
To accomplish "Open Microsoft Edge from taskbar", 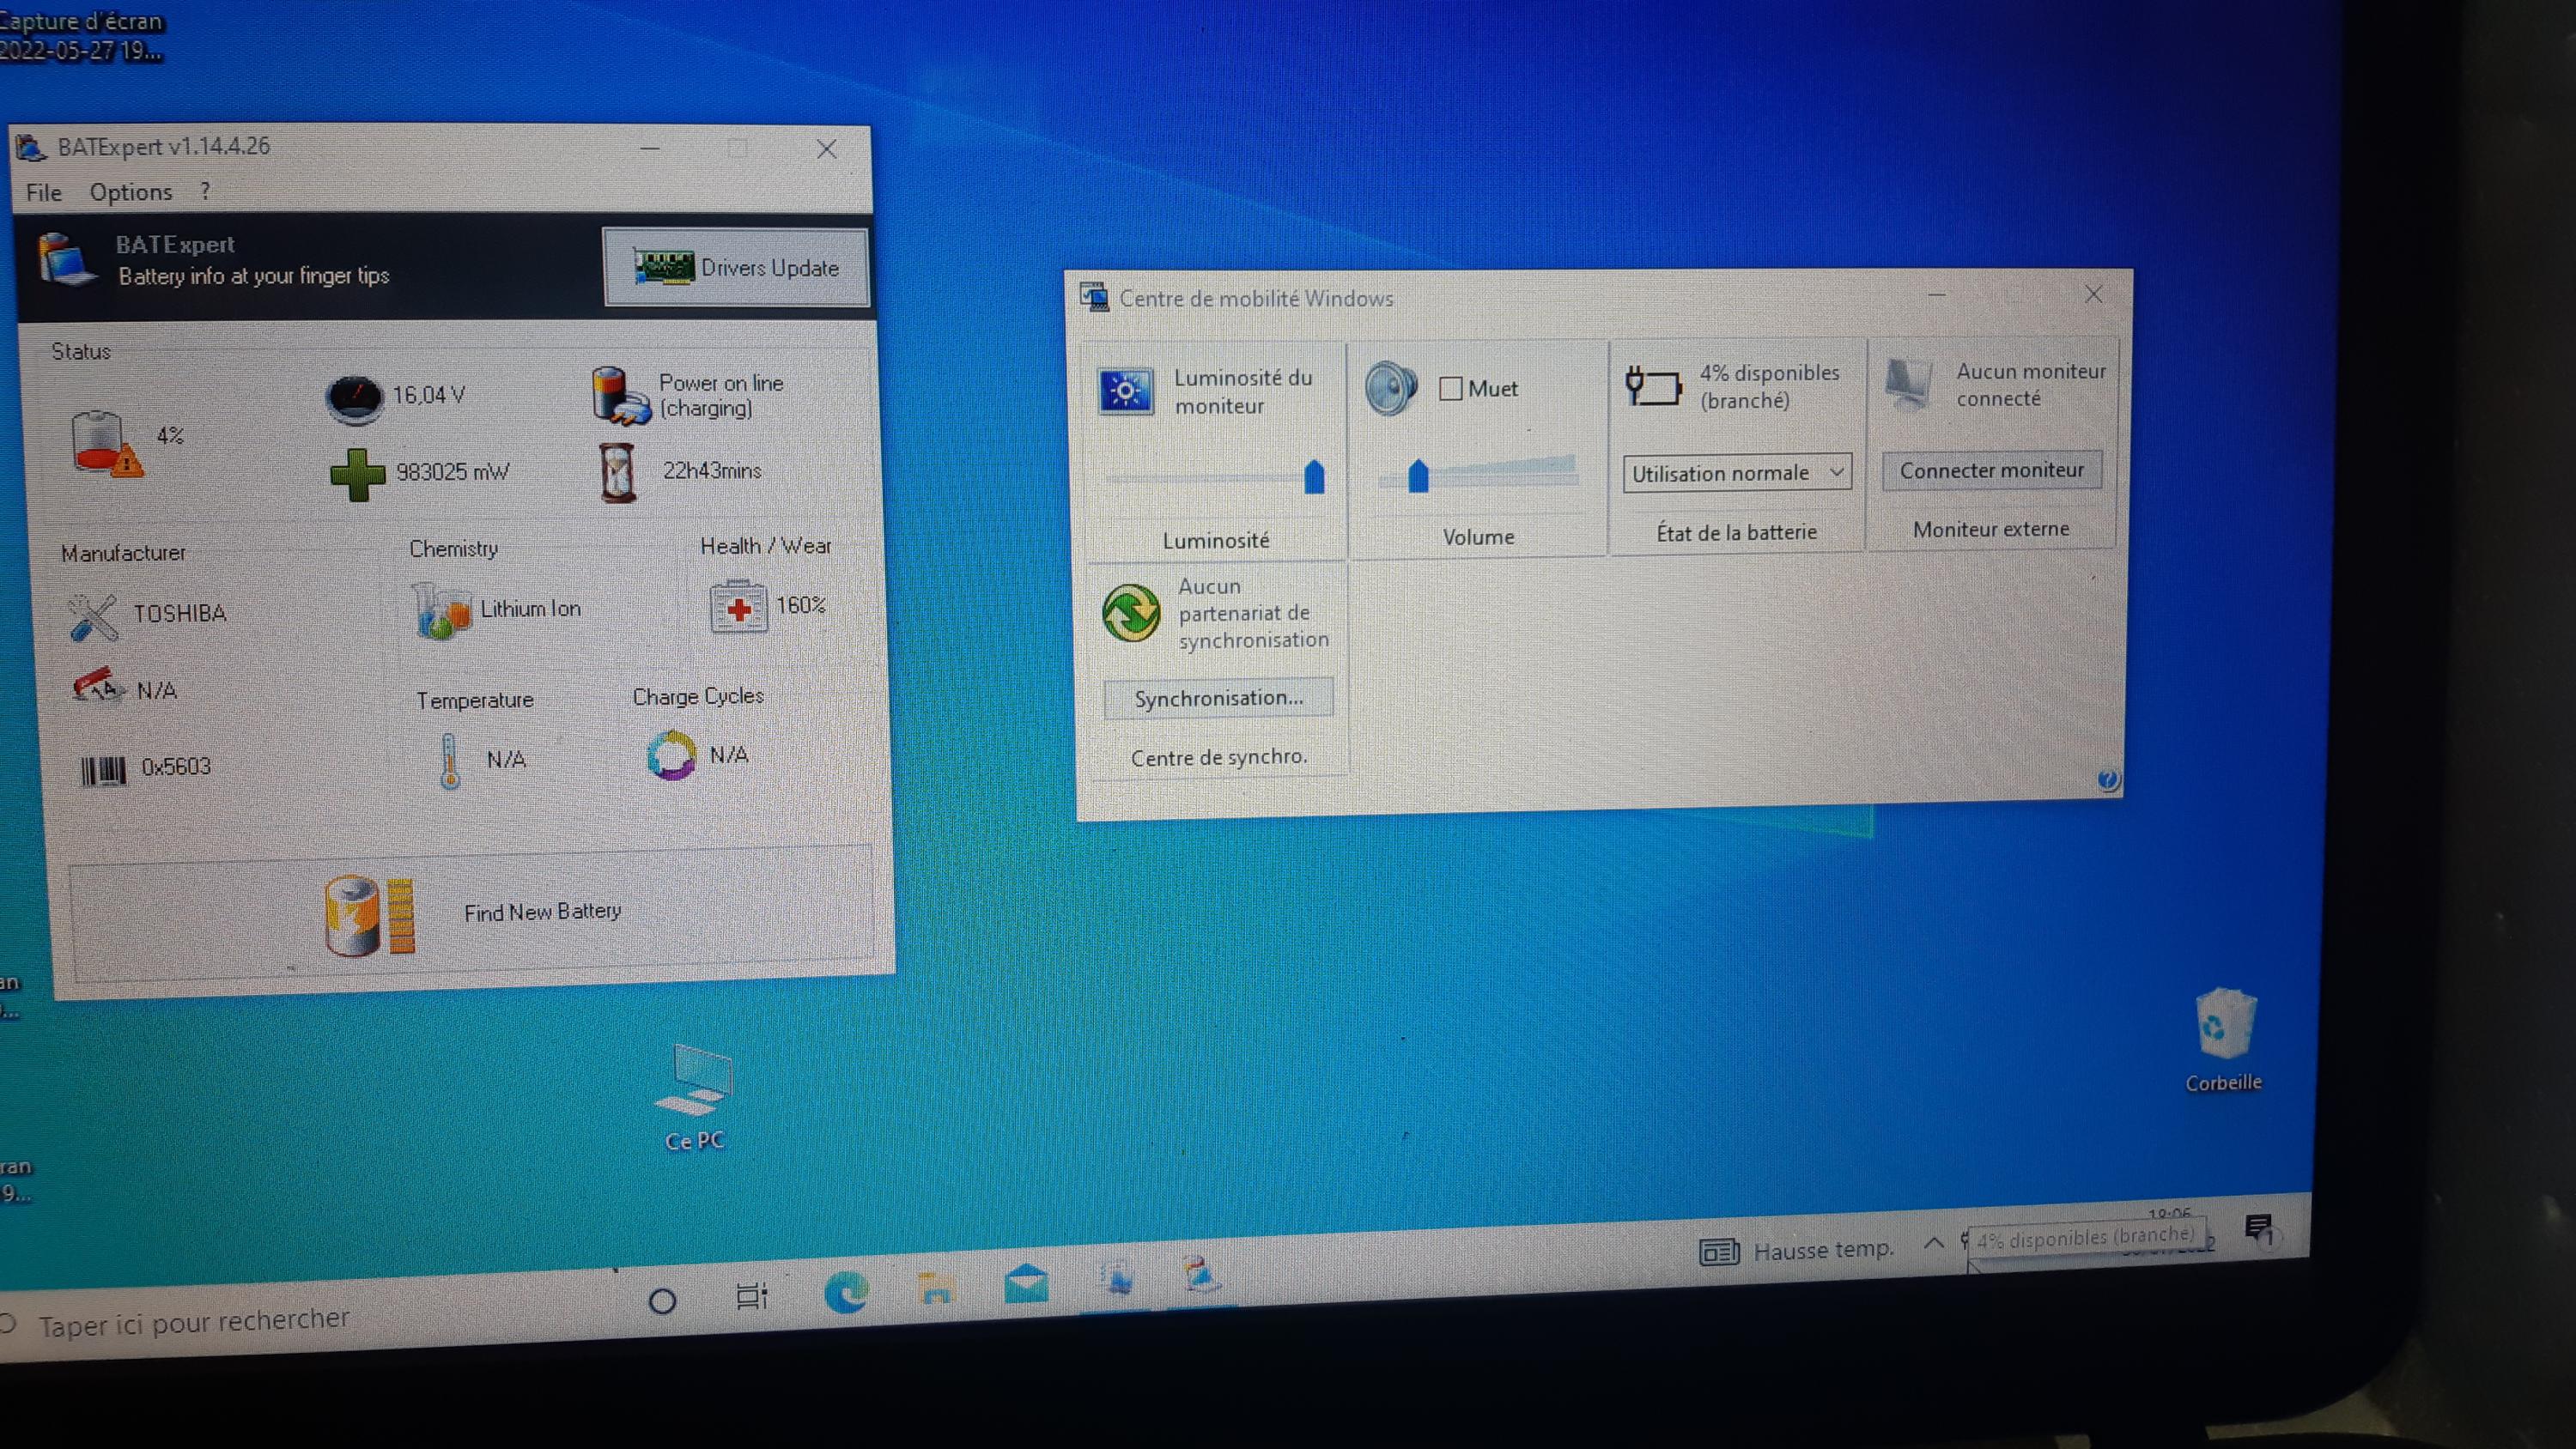I will coord(846,1294).
